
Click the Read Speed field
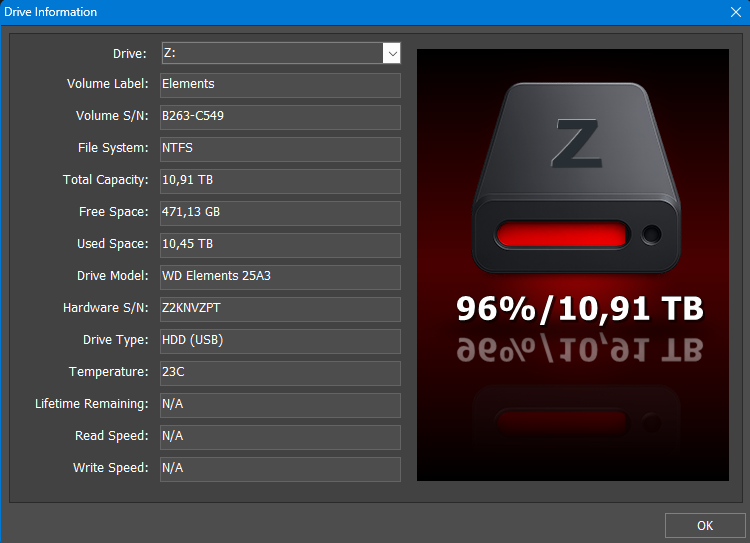coord(280,437)
